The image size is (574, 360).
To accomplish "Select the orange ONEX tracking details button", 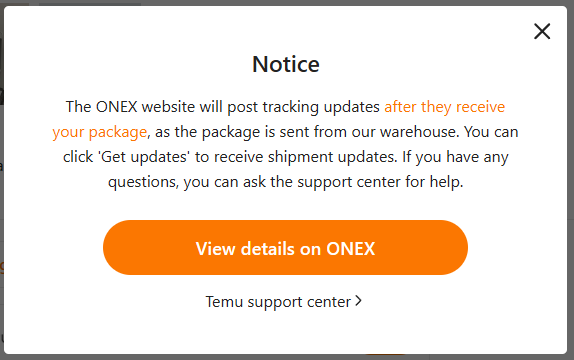I will pyautogui.click(x=285, y=248).
